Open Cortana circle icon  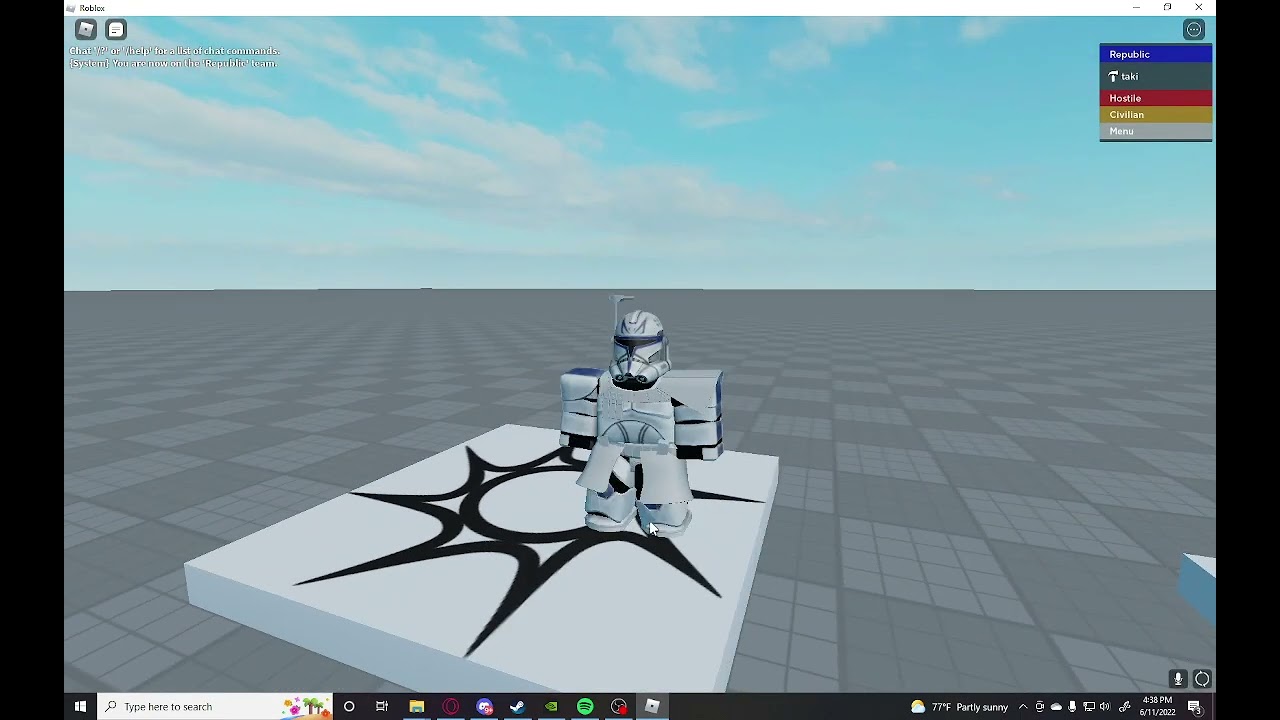[x=349, y=706]
